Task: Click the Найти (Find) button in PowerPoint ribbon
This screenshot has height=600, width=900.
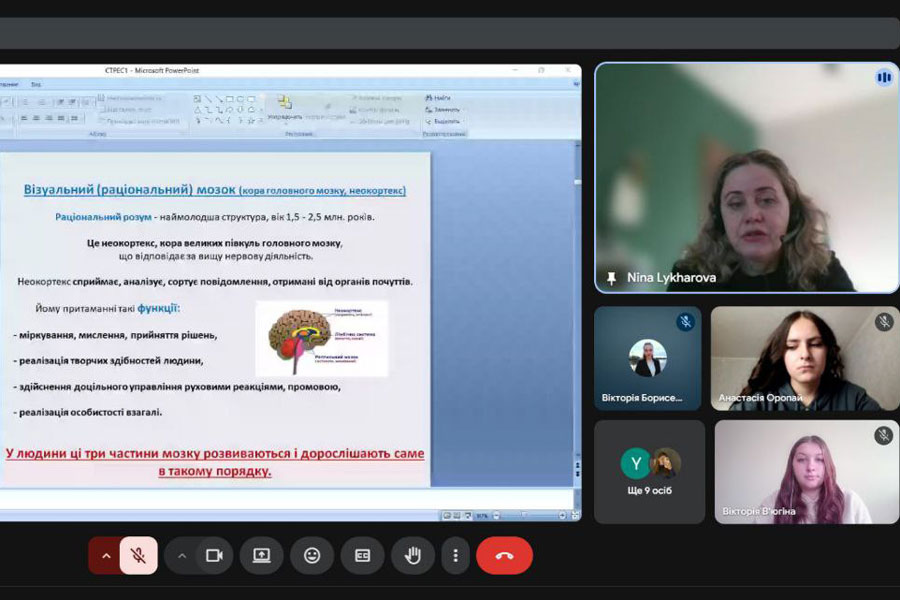Action: [438, 98]
